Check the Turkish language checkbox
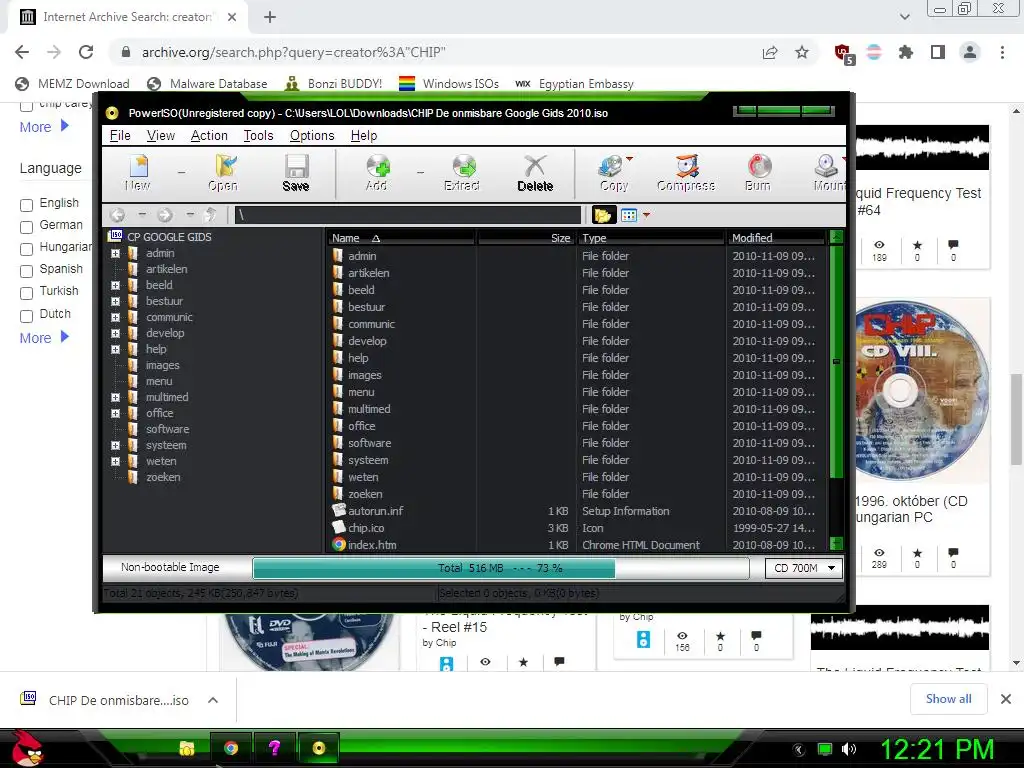 coord(27,293)
